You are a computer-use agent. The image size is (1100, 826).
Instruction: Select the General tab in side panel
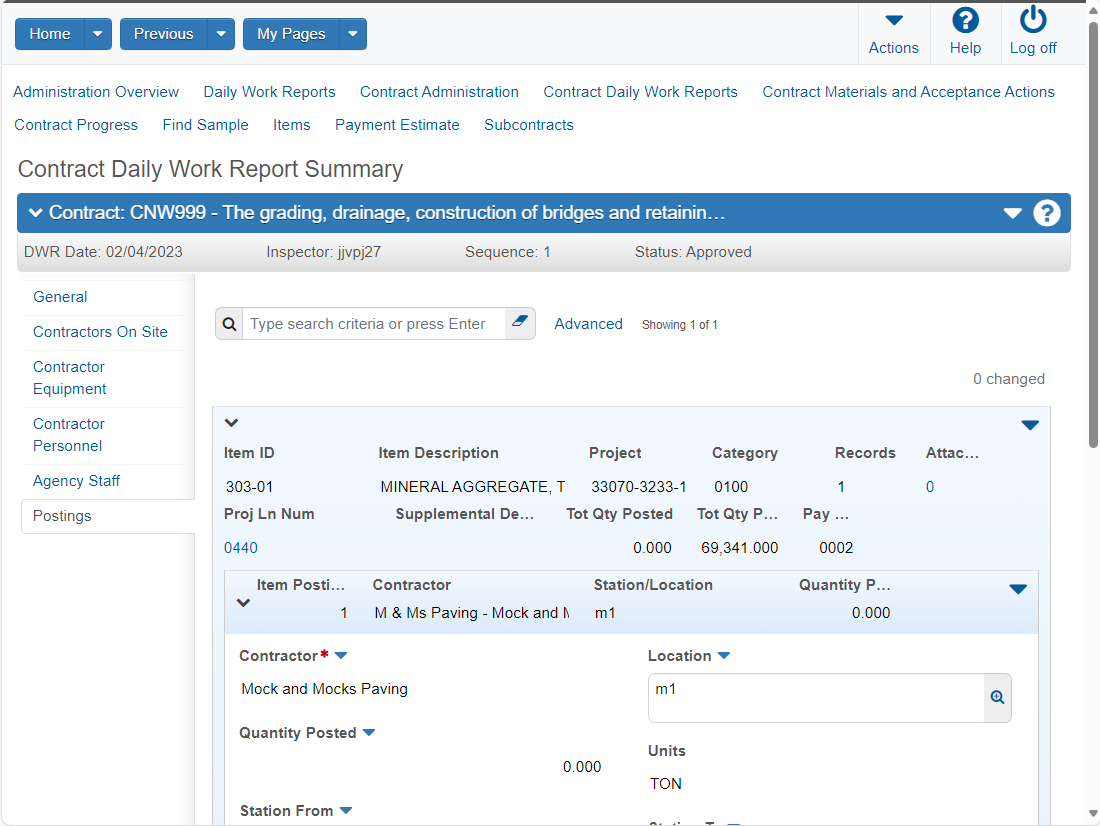60,297
